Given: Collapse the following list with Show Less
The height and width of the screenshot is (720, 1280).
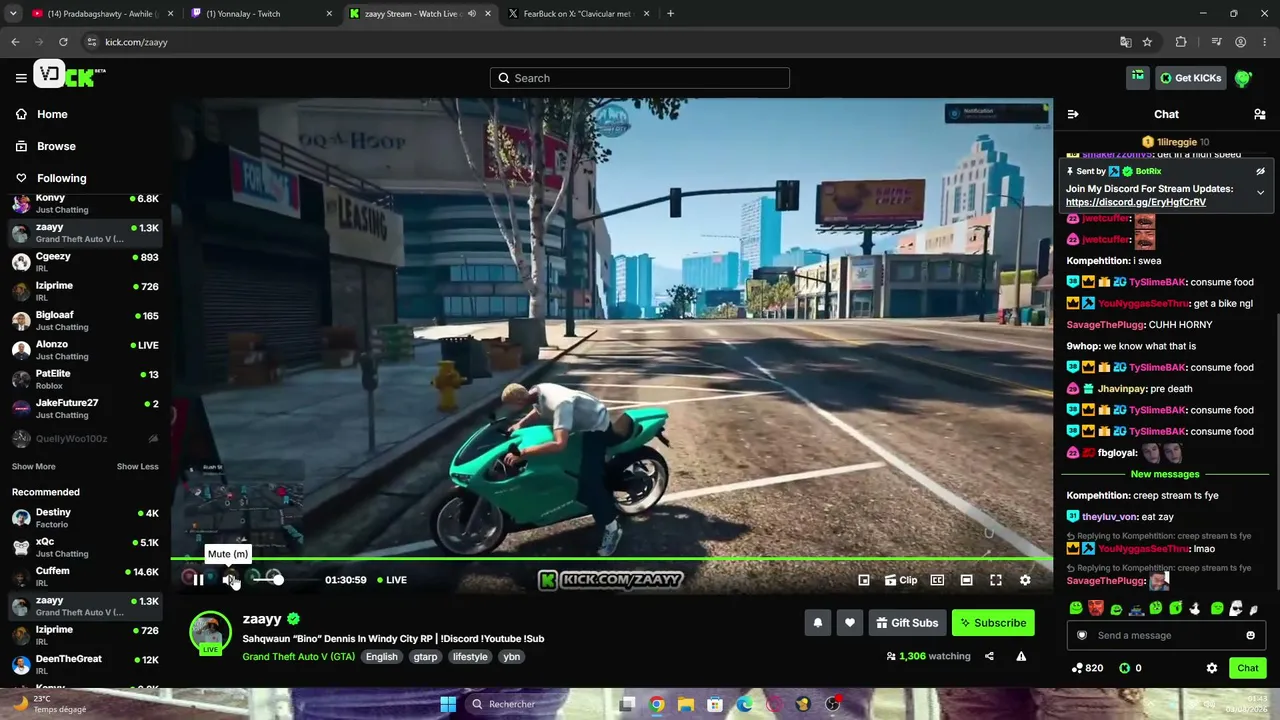Looking at the screenshot, I should [x=137, y=467].
